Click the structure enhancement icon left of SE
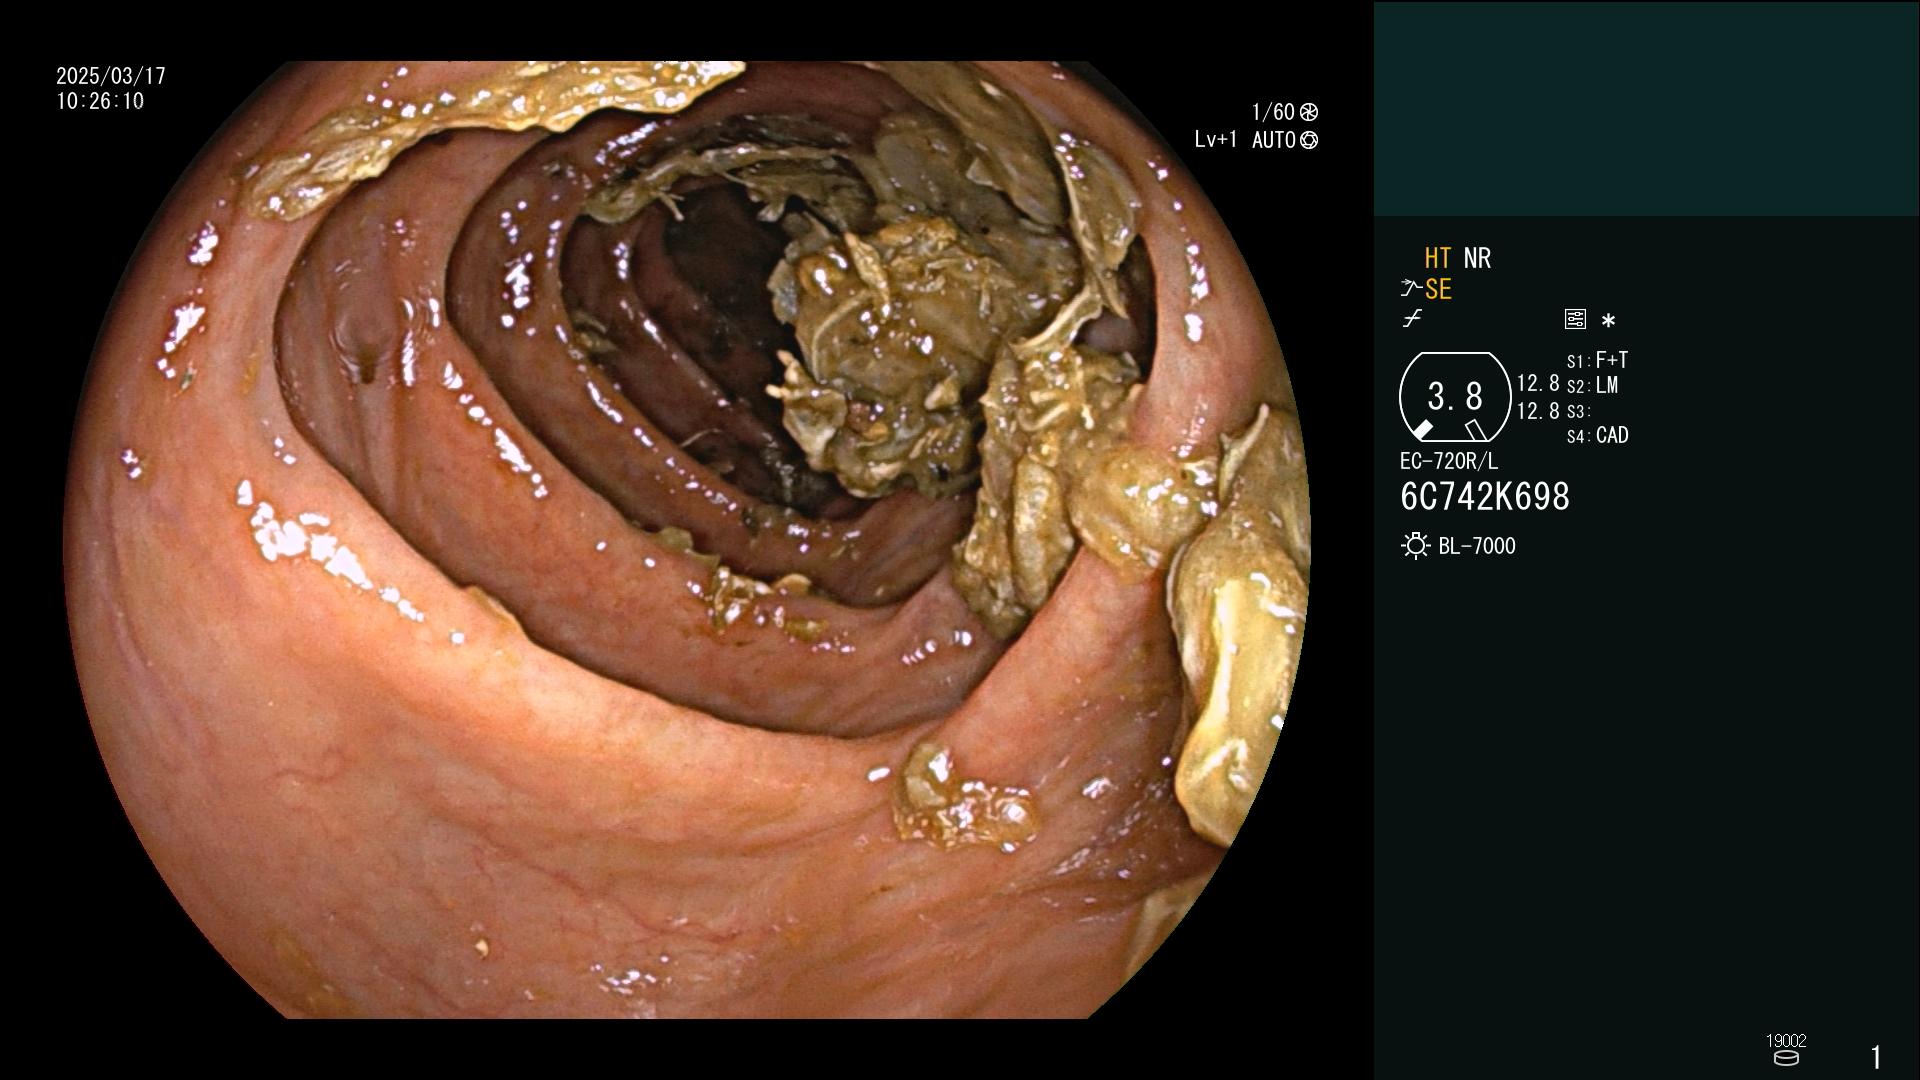 [1411, 289]
